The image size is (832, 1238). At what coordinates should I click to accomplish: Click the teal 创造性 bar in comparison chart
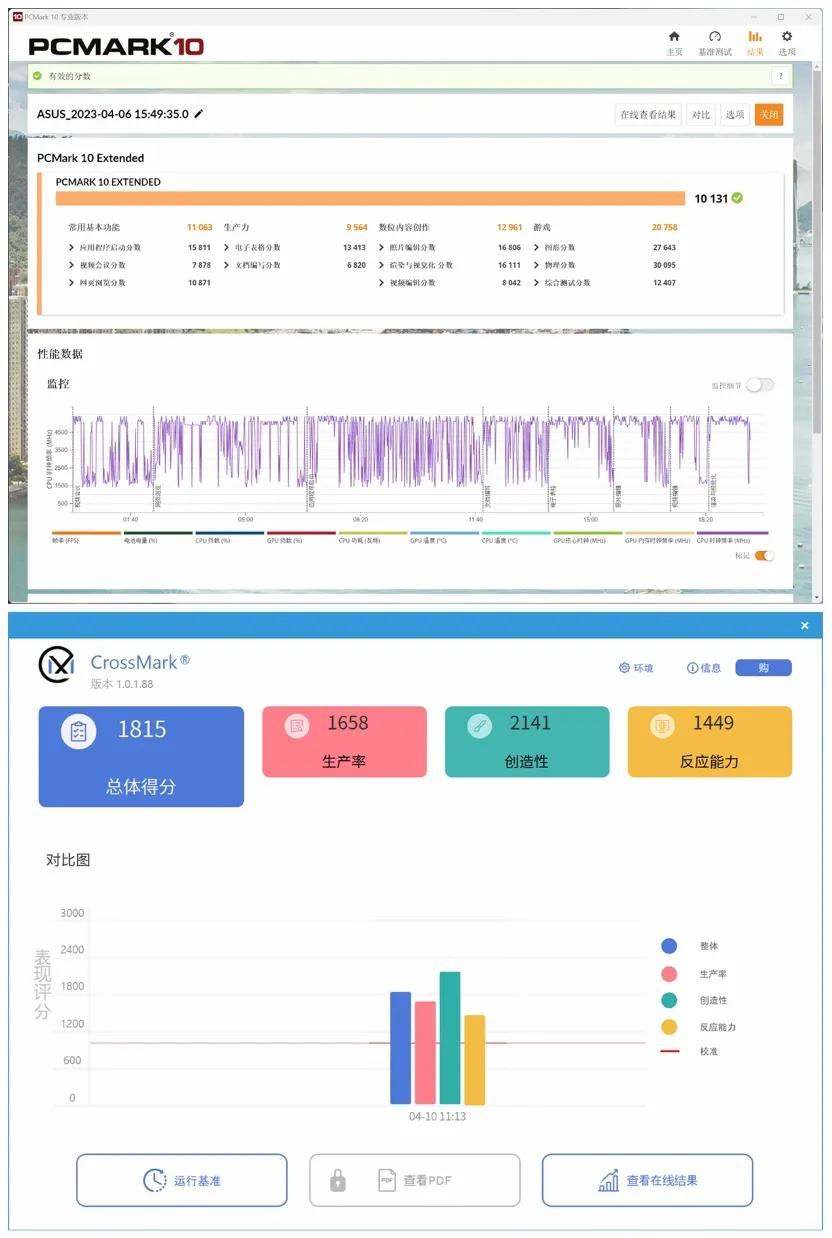coord(450,1038)
